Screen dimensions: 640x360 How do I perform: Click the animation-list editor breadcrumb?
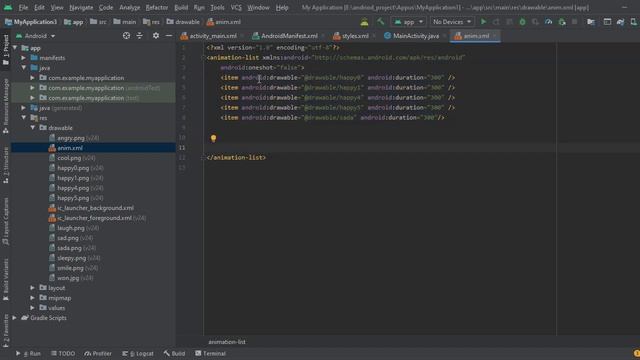(227, 342)
